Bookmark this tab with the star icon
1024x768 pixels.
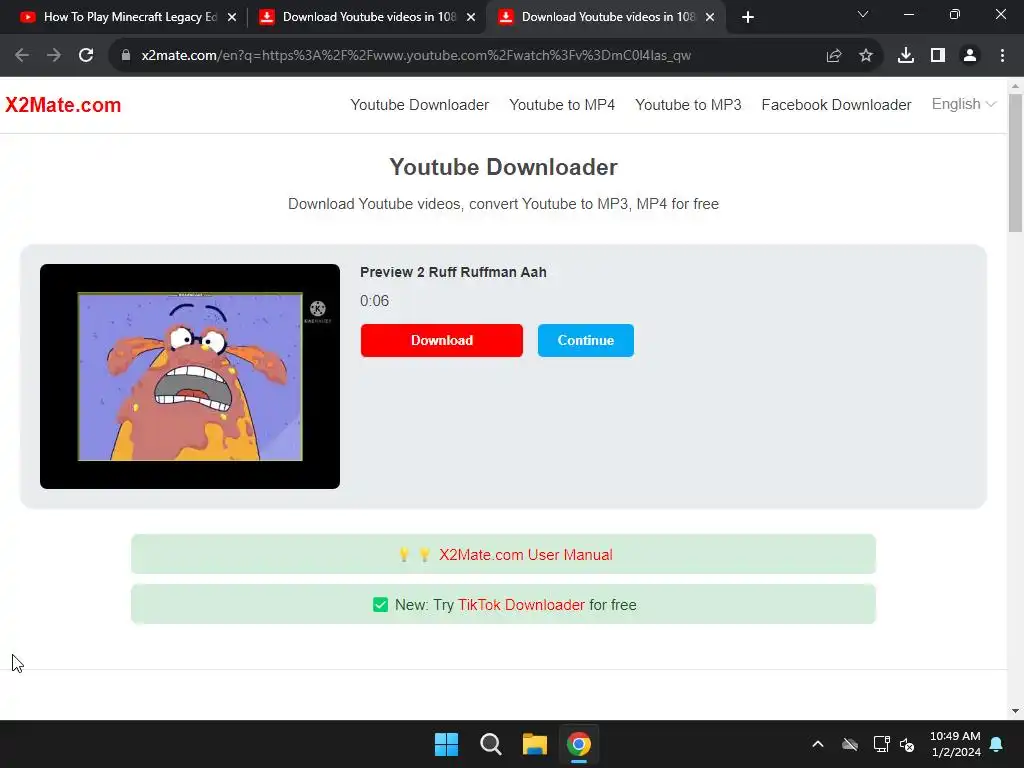[866, 56]
